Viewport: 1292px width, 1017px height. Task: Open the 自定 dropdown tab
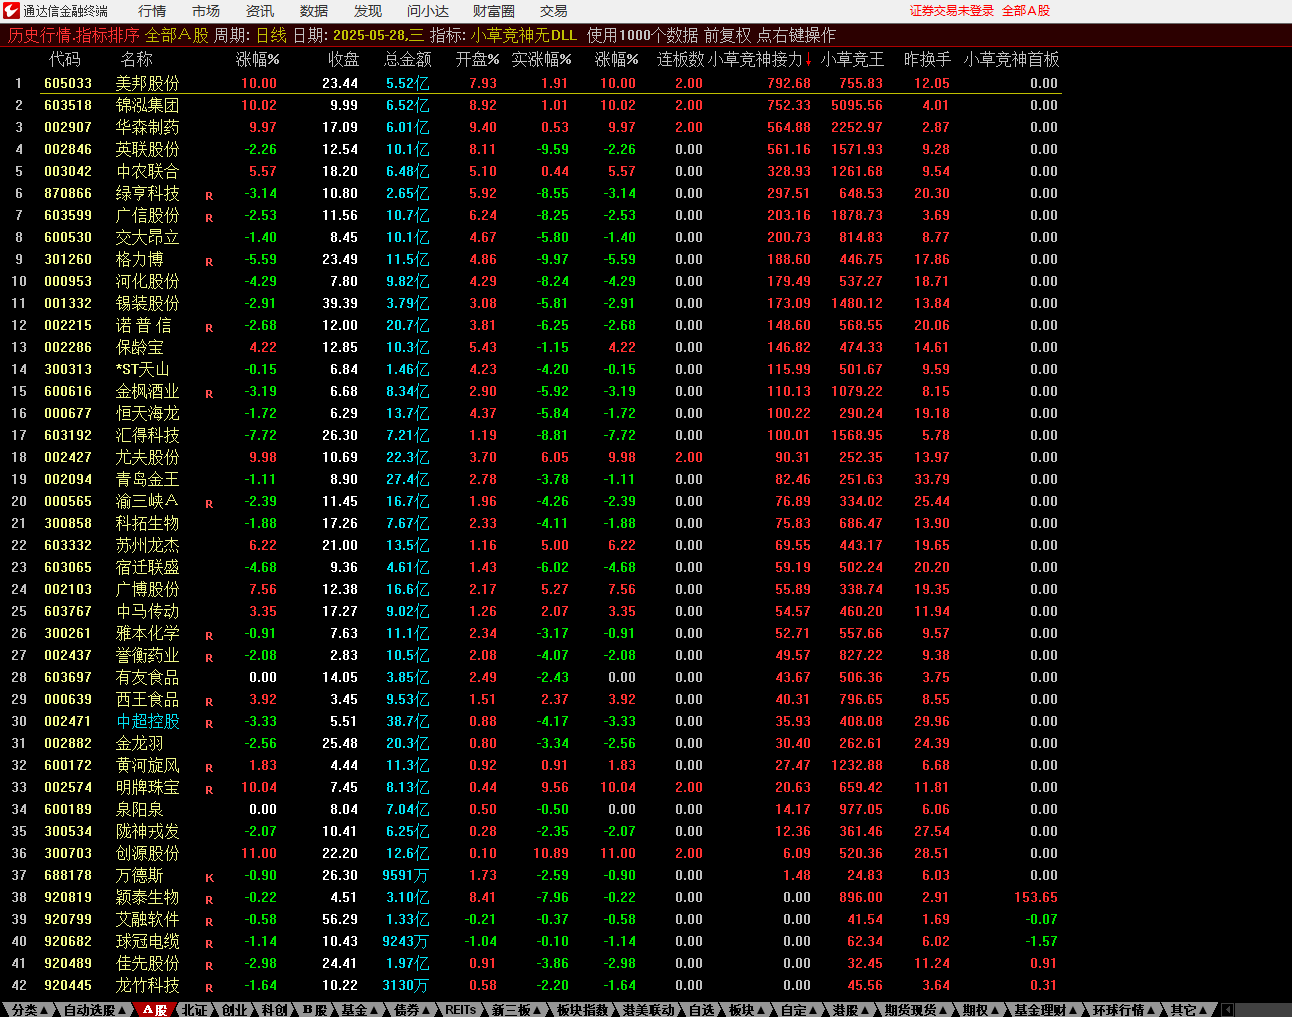point(799,1010)
